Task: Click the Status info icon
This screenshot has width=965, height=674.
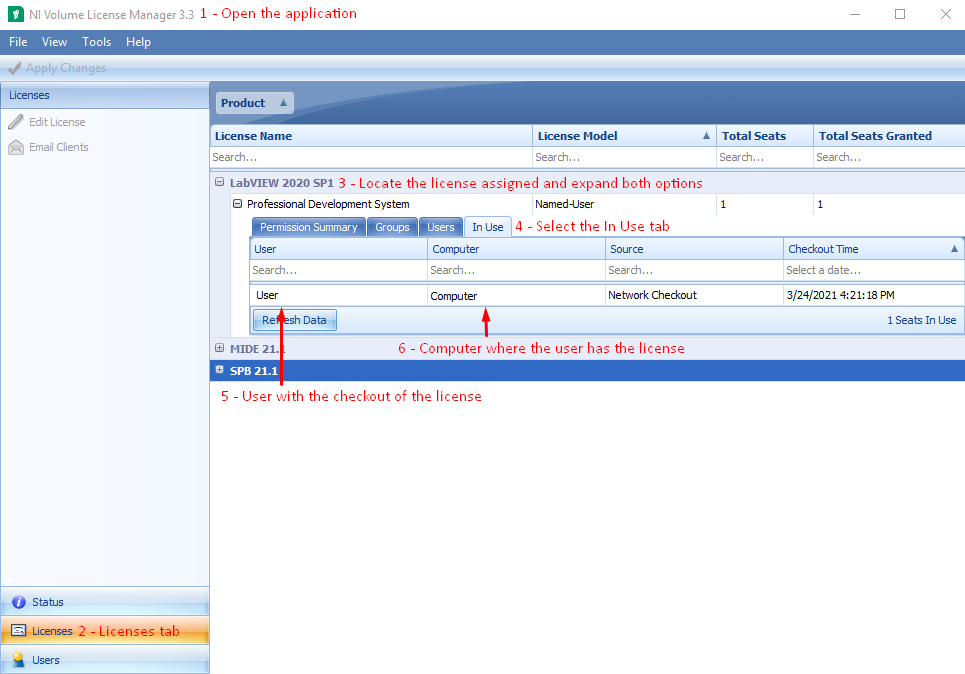Action: 18,602
